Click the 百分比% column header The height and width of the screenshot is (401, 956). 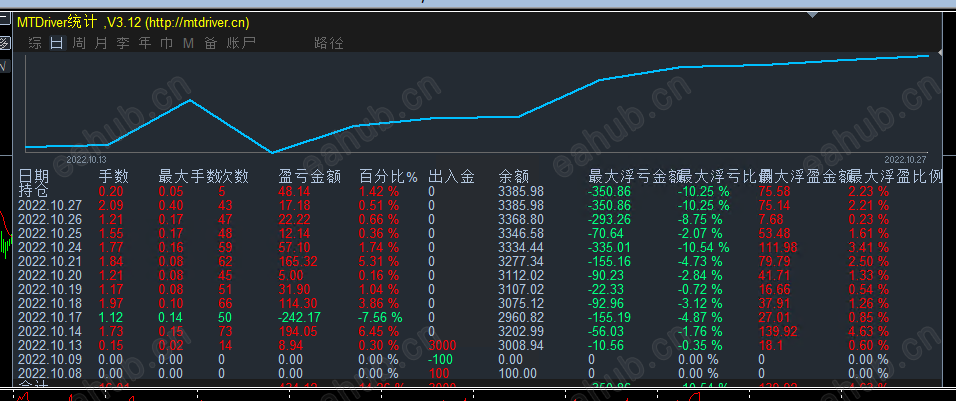(388, 177)
